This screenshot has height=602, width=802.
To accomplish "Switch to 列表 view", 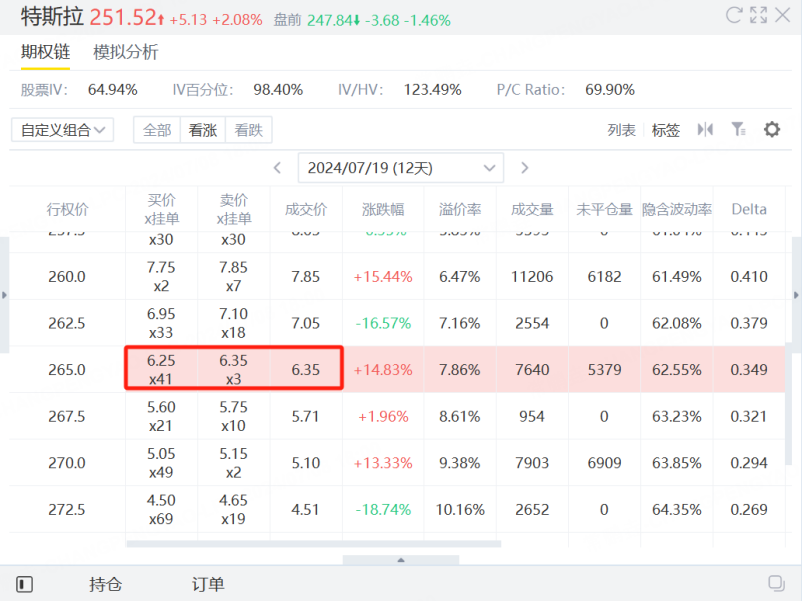I will pos(621,130).
